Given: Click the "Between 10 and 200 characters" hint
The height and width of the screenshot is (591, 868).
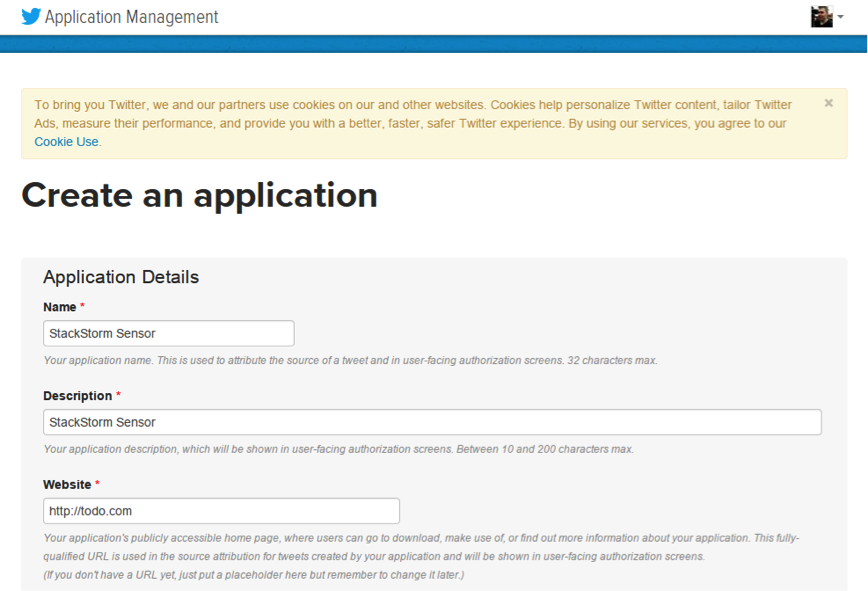Looking at the screenshot, I should click(339, 449).
